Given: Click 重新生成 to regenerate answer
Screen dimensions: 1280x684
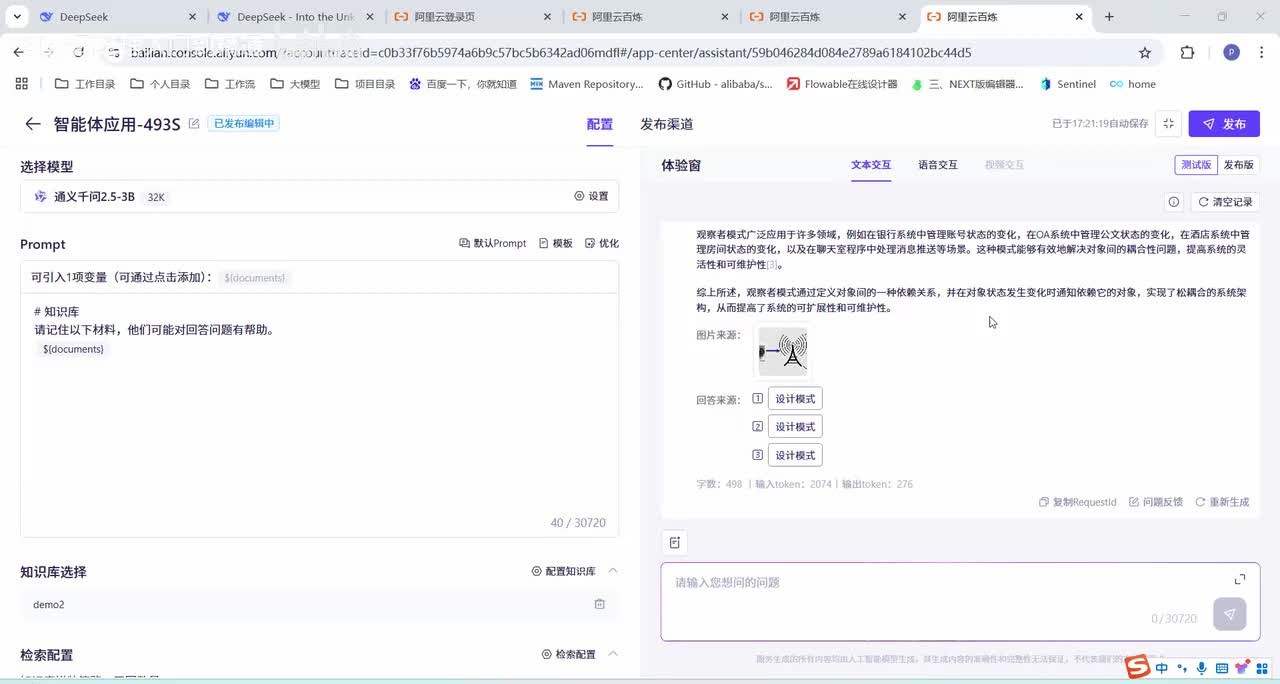Looking at the screenshot, I should pyautogui.click(x=1223, y=502).
